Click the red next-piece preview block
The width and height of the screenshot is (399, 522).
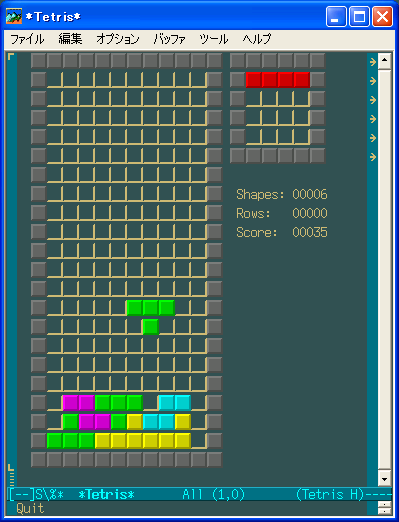click(278, 80)
